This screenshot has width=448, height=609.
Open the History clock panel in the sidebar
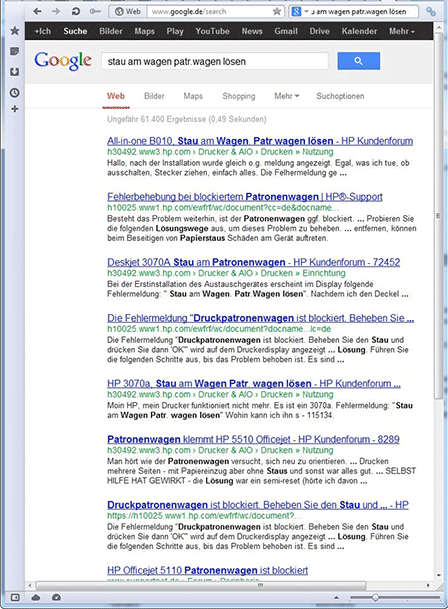(x=15, y=92)
